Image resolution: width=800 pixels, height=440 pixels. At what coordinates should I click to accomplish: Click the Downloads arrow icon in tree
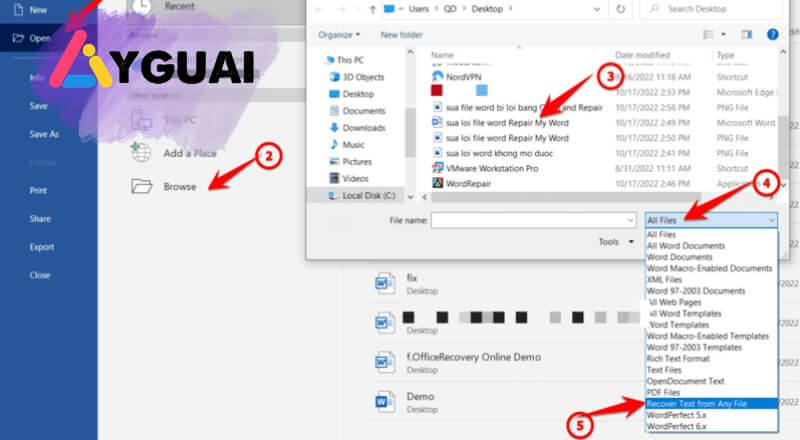click(x=334, y=128)
